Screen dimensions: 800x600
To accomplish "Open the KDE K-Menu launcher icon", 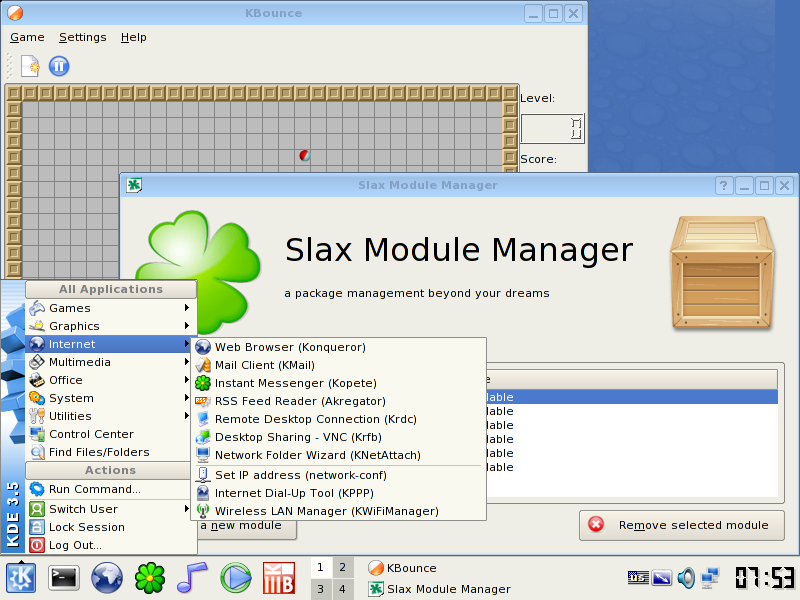I will [x=21, y=578].
